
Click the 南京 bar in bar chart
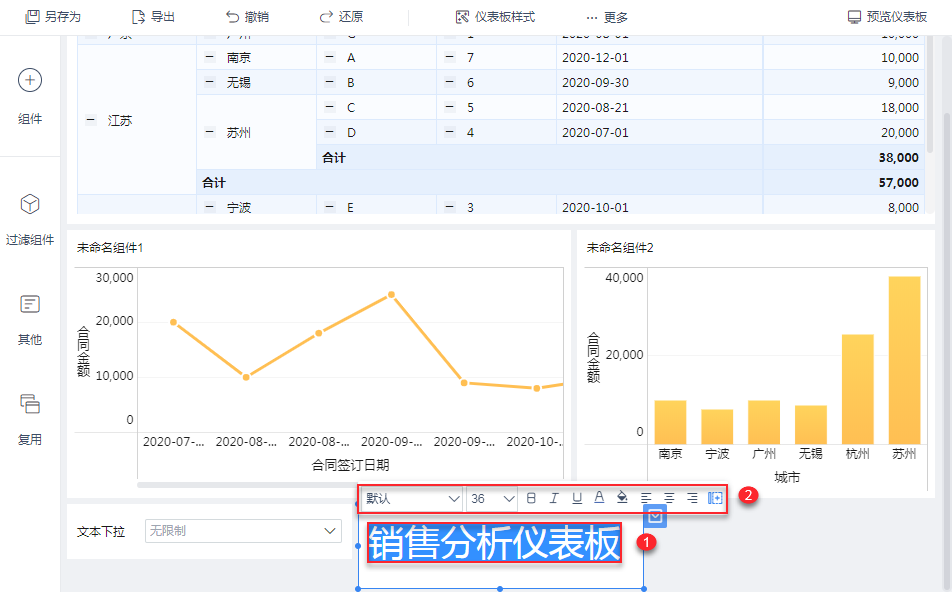(x=670, y=423)
